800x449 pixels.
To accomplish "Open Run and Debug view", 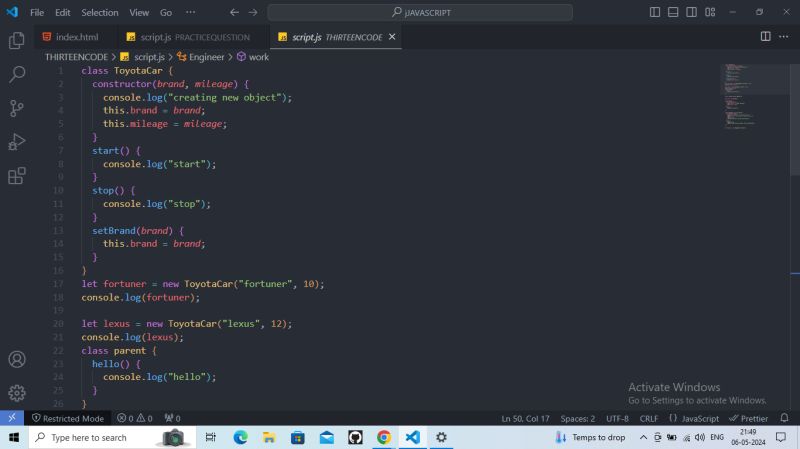I will pos(16,142).
